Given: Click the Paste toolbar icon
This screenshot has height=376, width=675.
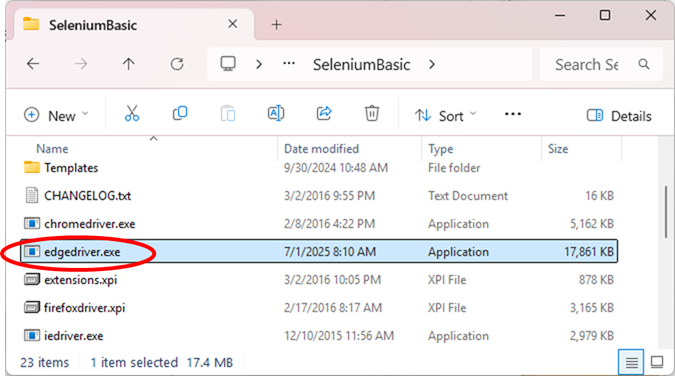Looking at the screenshot, I should pyautogui.click(x=228, y=114).
